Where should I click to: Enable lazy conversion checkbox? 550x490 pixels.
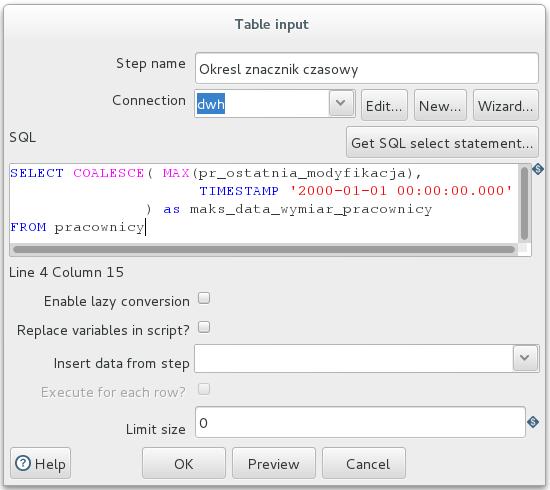[x=204, y=298]
